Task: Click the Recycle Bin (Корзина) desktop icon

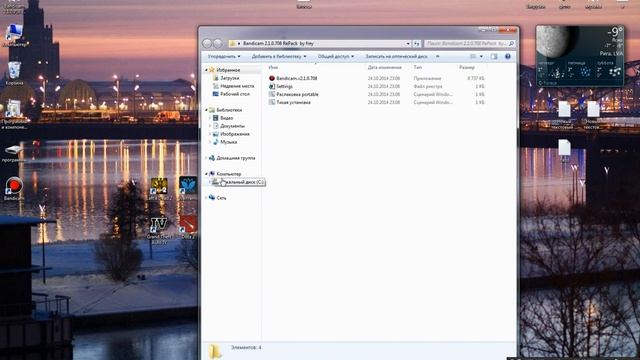Action: 14,73
